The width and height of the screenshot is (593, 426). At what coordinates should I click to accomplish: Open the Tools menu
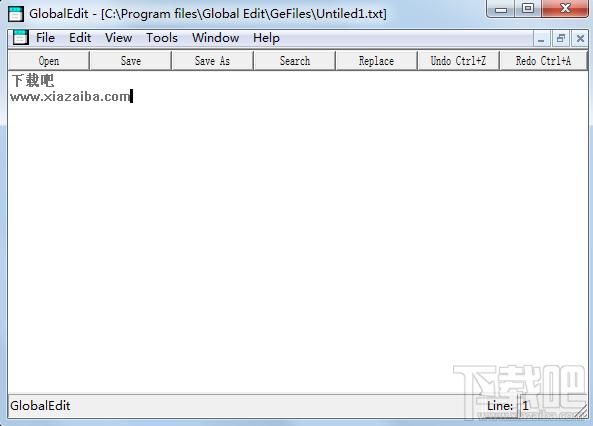tap(162, 38)
